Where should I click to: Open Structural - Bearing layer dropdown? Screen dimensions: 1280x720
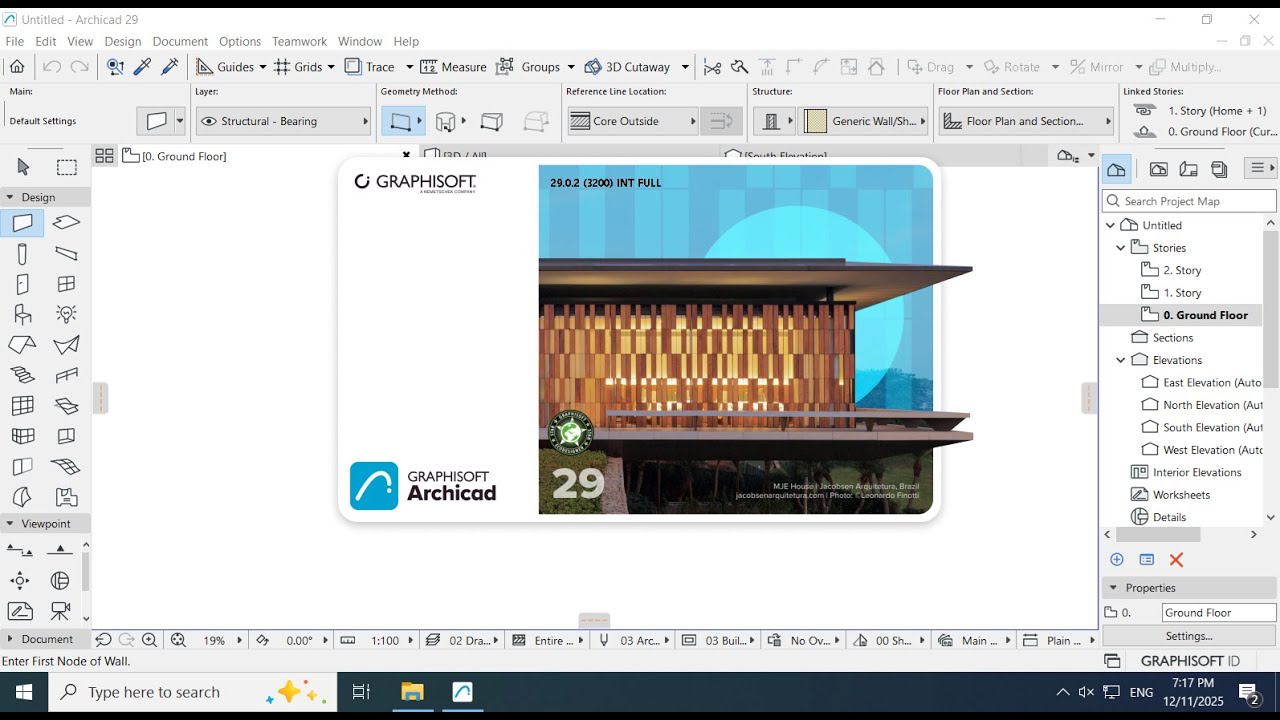[284, 121]
